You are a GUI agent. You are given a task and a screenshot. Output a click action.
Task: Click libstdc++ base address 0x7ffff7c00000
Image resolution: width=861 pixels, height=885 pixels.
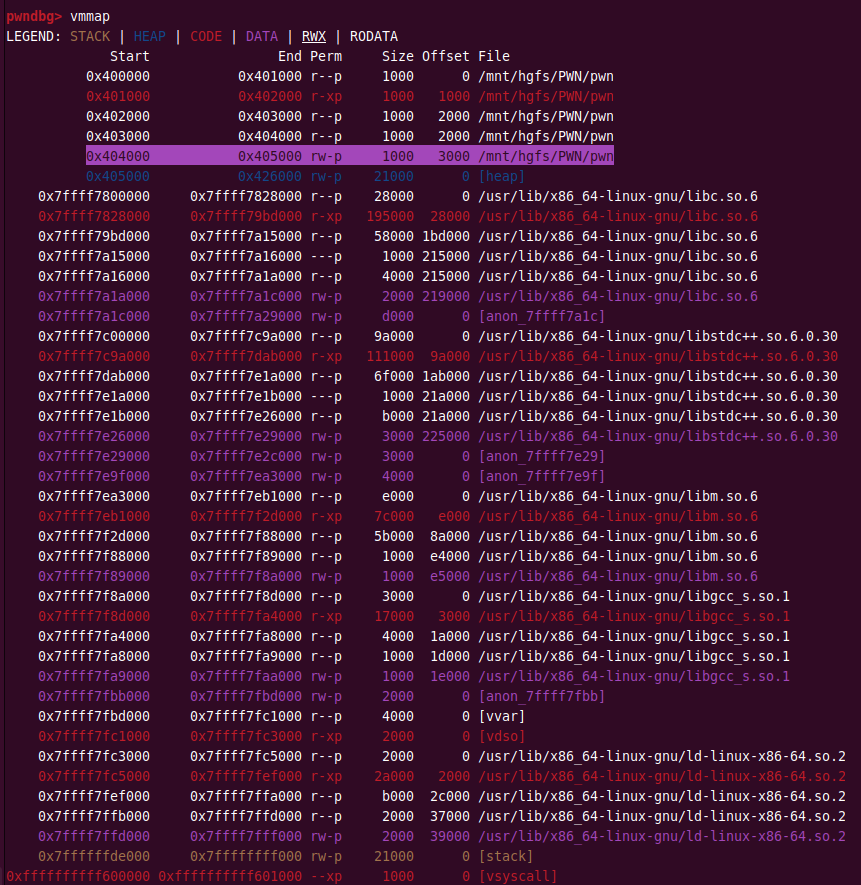pyautogui.click(x=94, y=336)
